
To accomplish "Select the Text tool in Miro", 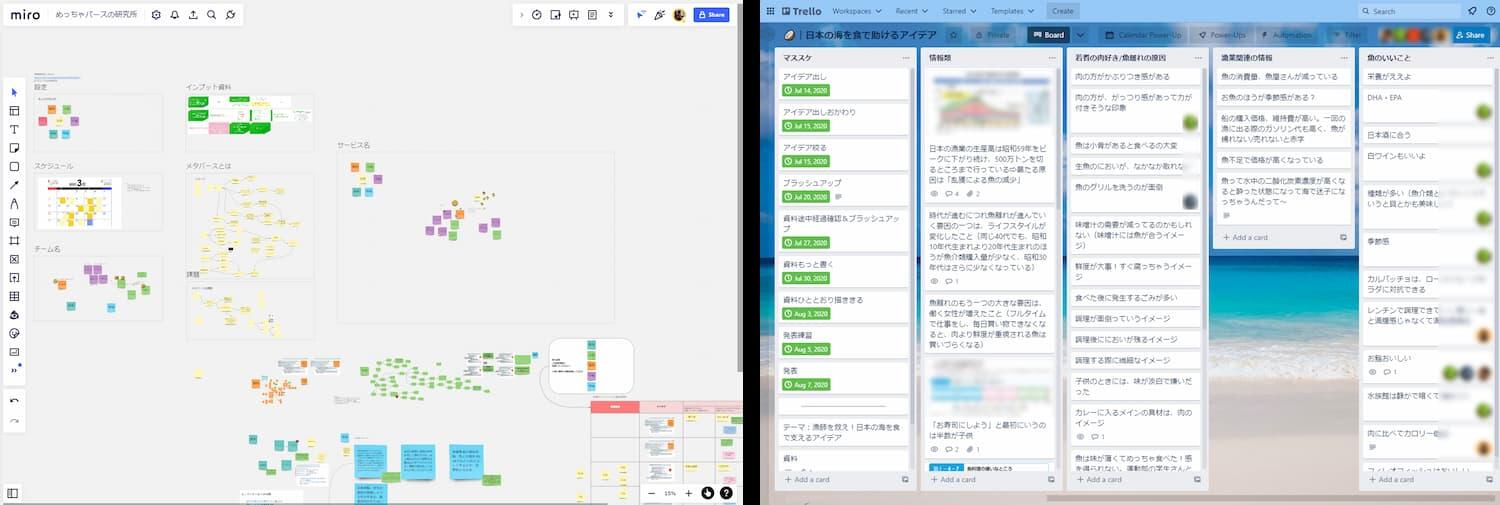I will pyautogui.click(x=14, y=129).
